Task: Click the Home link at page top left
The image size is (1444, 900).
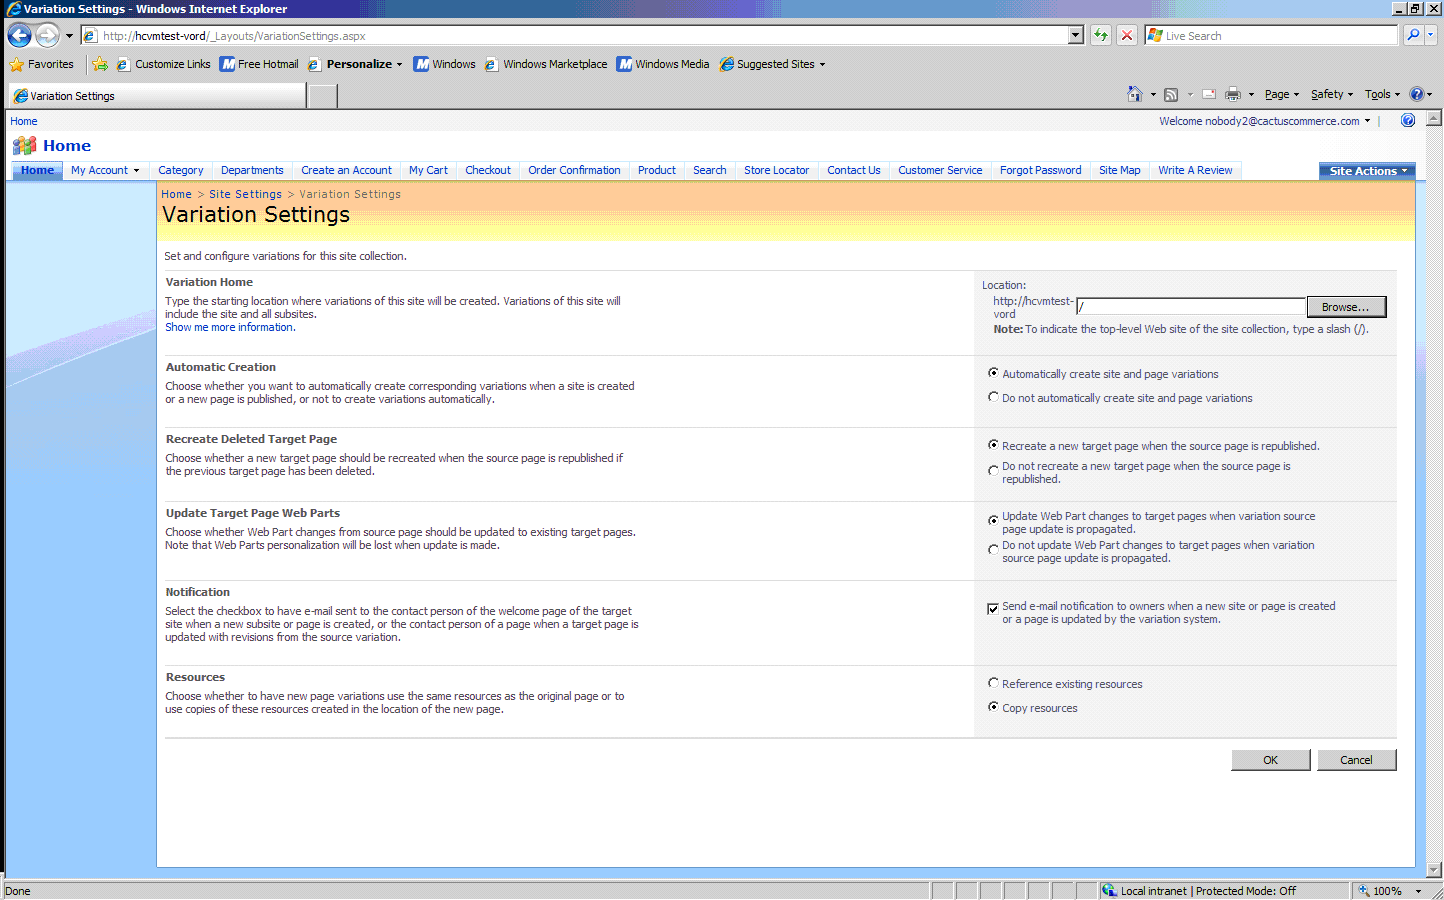Action: pos(24,121)
